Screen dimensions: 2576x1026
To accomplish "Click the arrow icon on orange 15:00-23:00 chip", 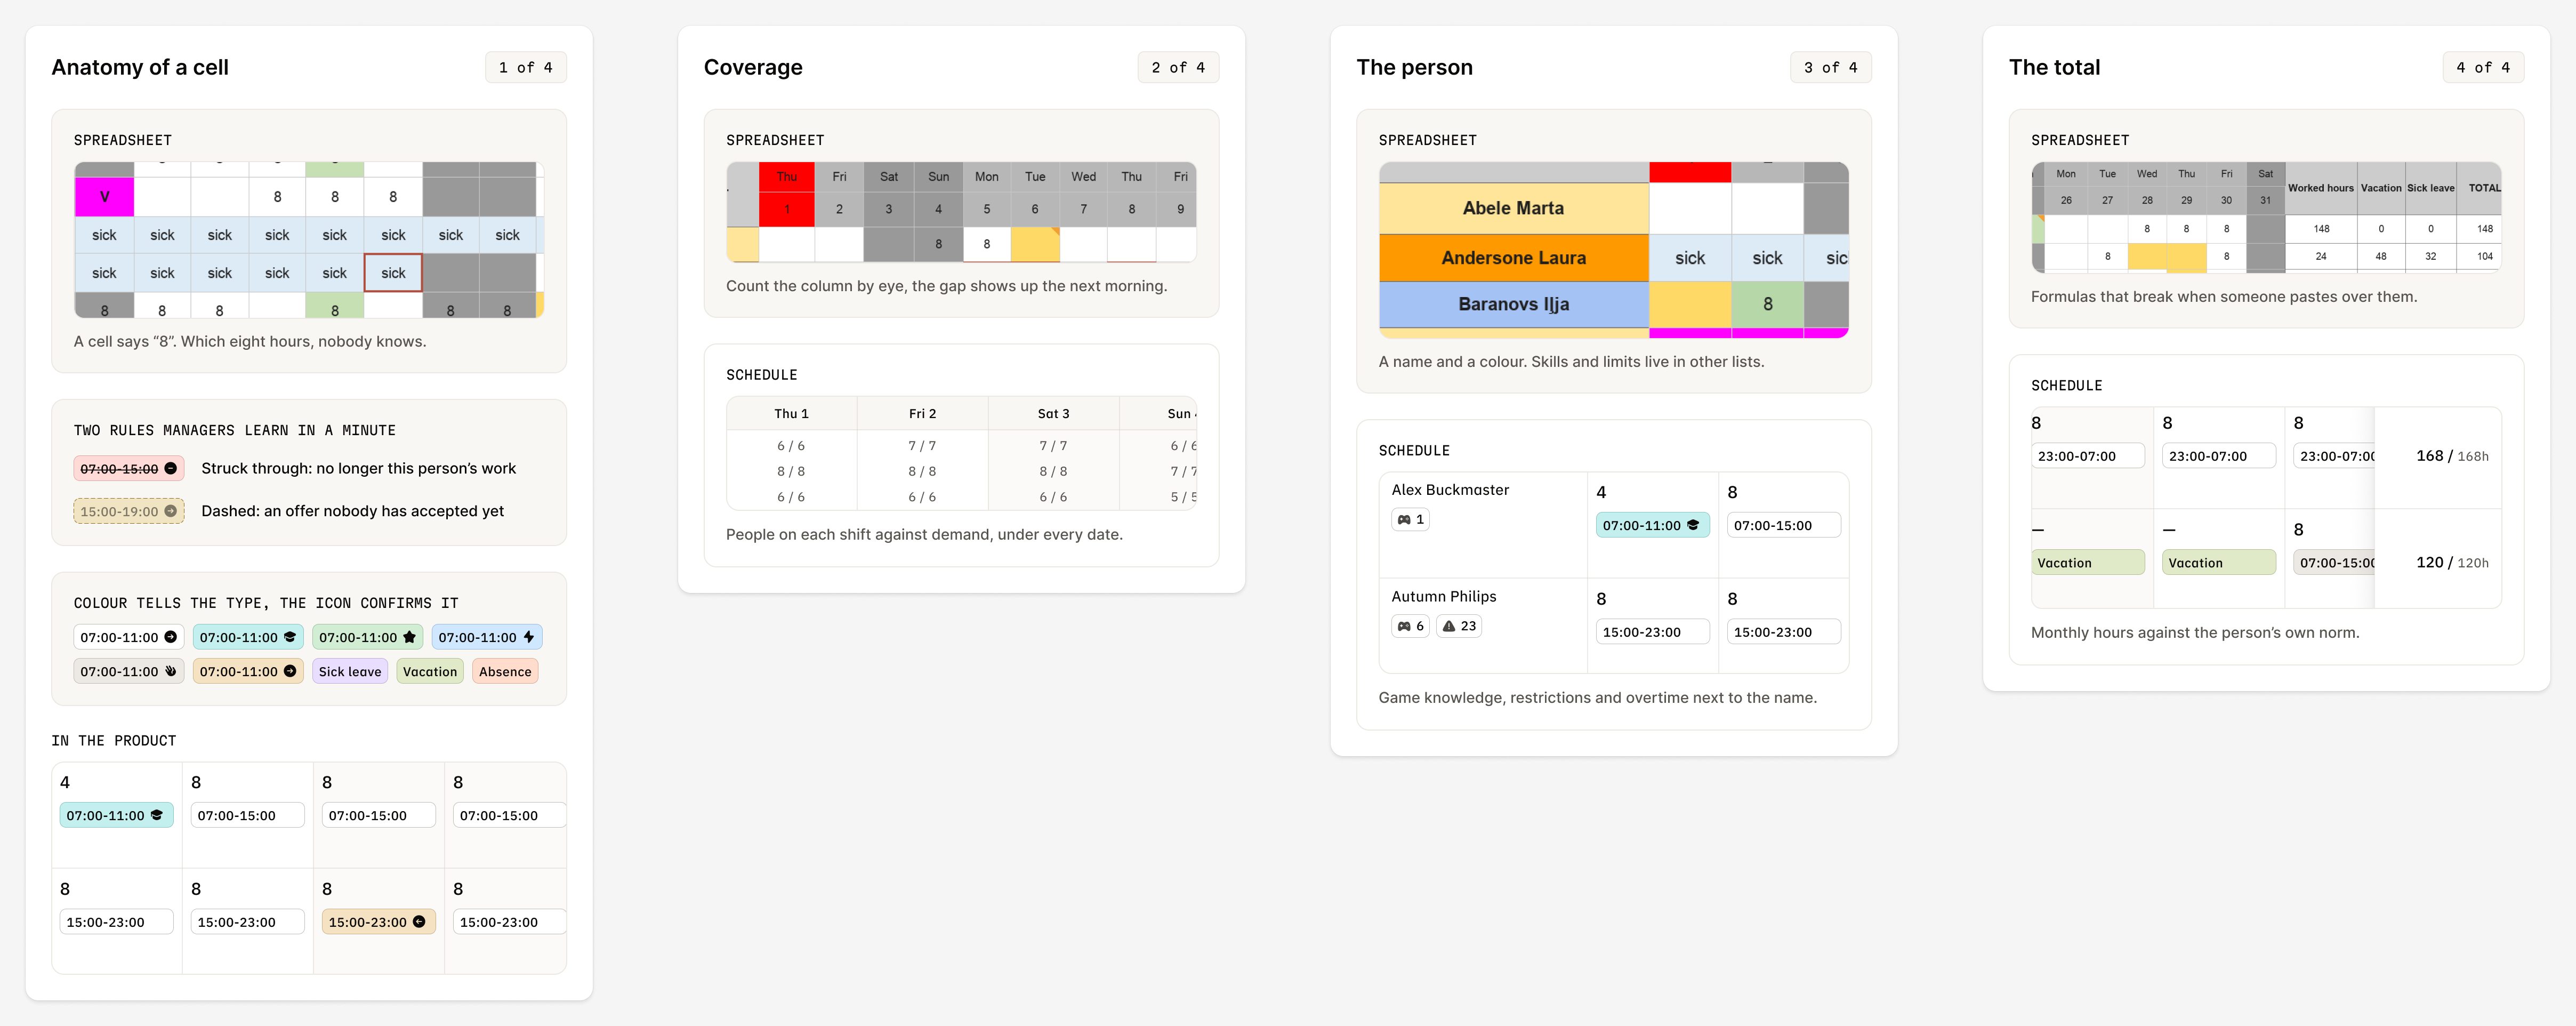I will click(419, 922).
